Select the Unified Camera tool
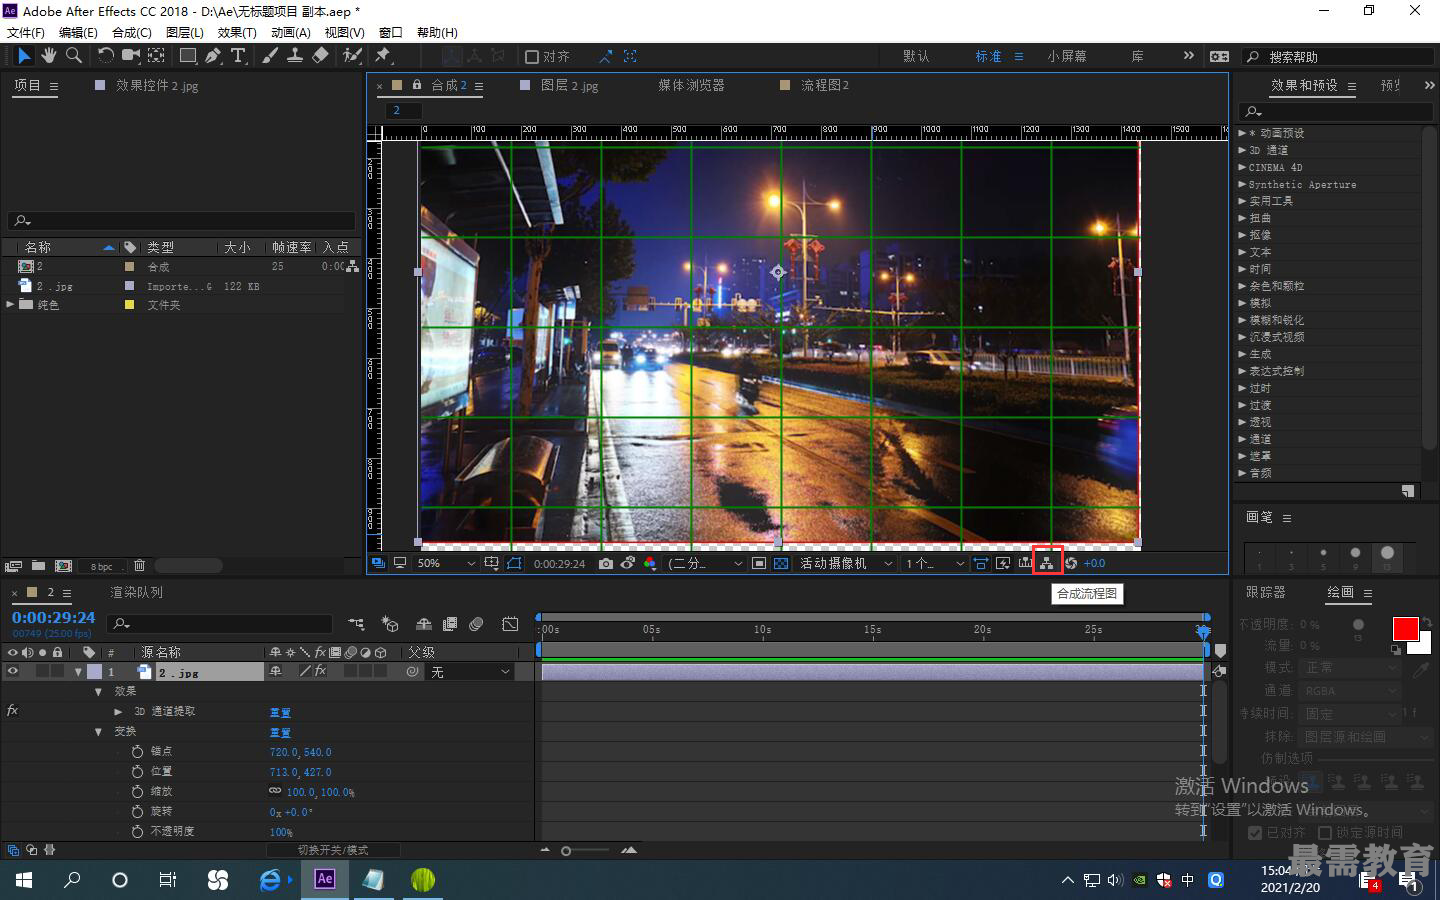This screenshot has width=1440, height=900. (131, 56)
